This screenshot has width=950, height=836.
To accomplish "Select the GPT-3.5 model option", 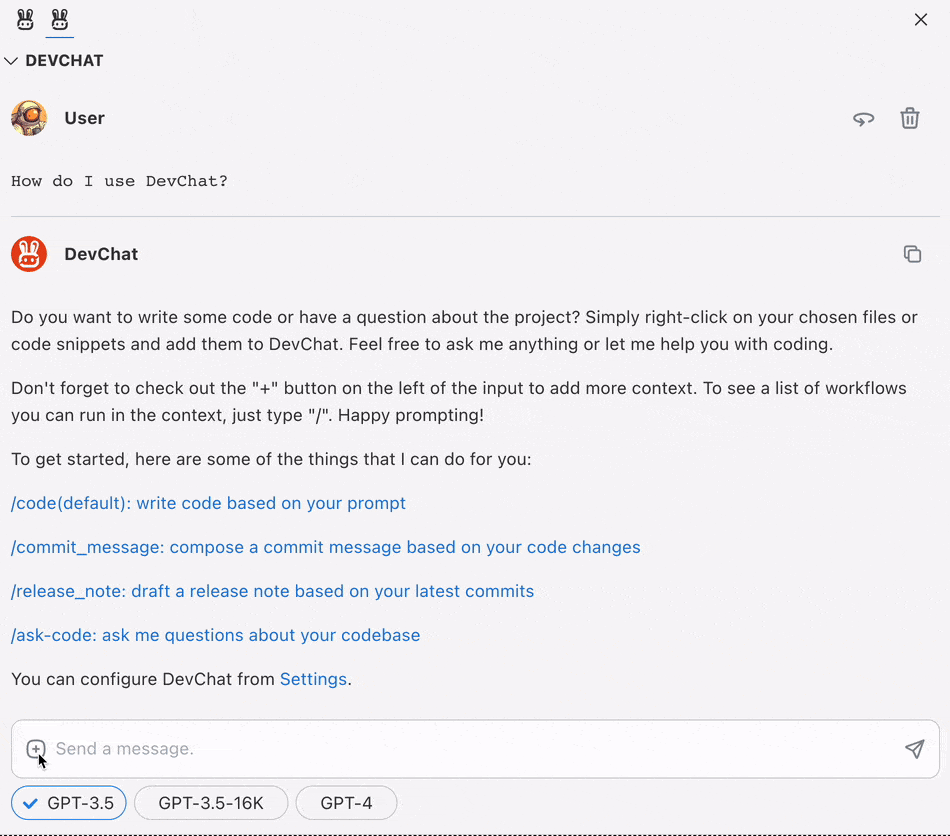I will [69, 803].
